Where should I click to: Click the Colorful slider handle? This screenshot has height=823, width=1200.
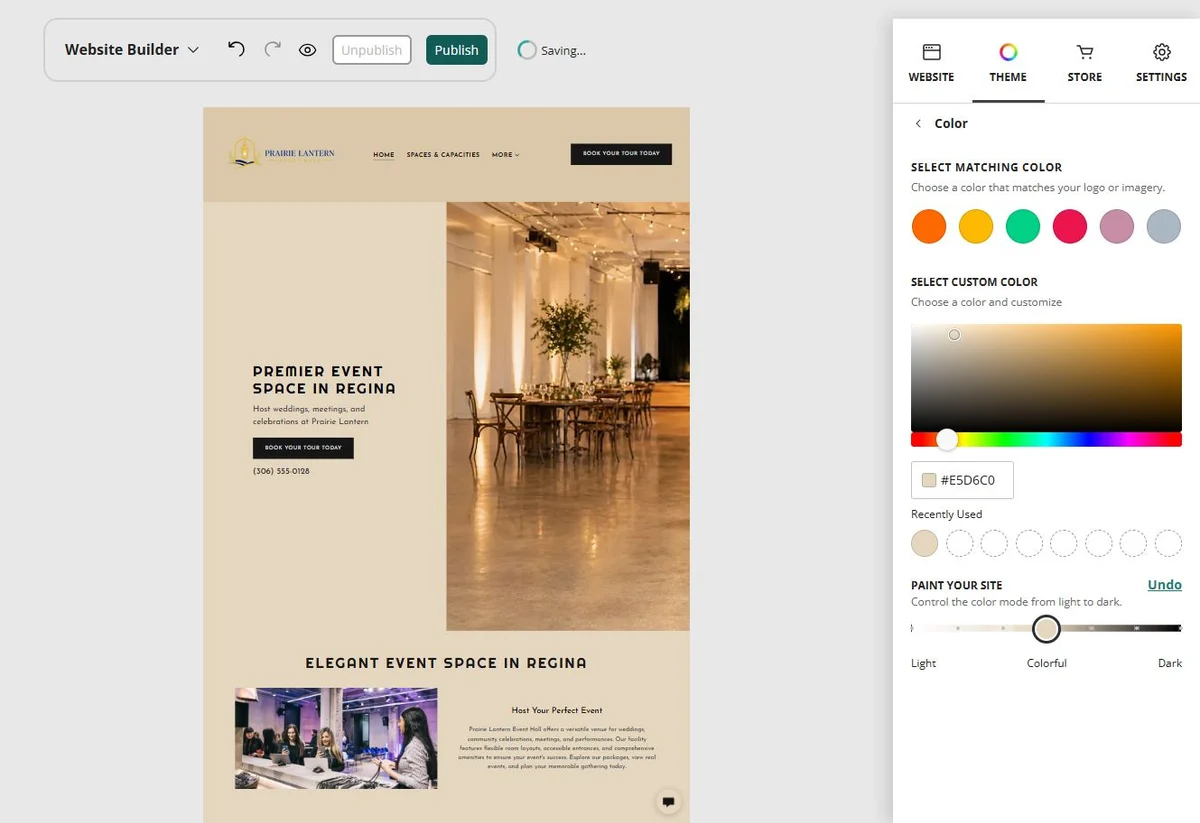coord(1046,628)
